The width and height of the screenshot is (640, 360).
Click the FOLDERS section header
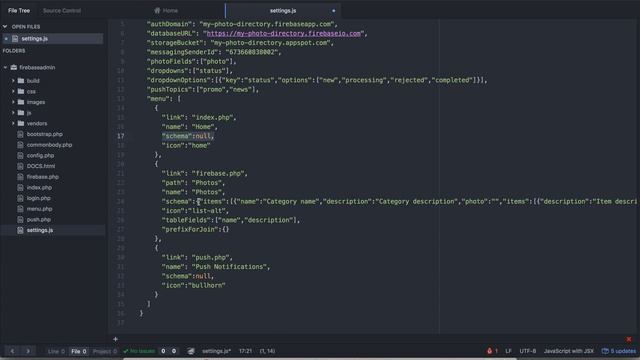(14, 51)
